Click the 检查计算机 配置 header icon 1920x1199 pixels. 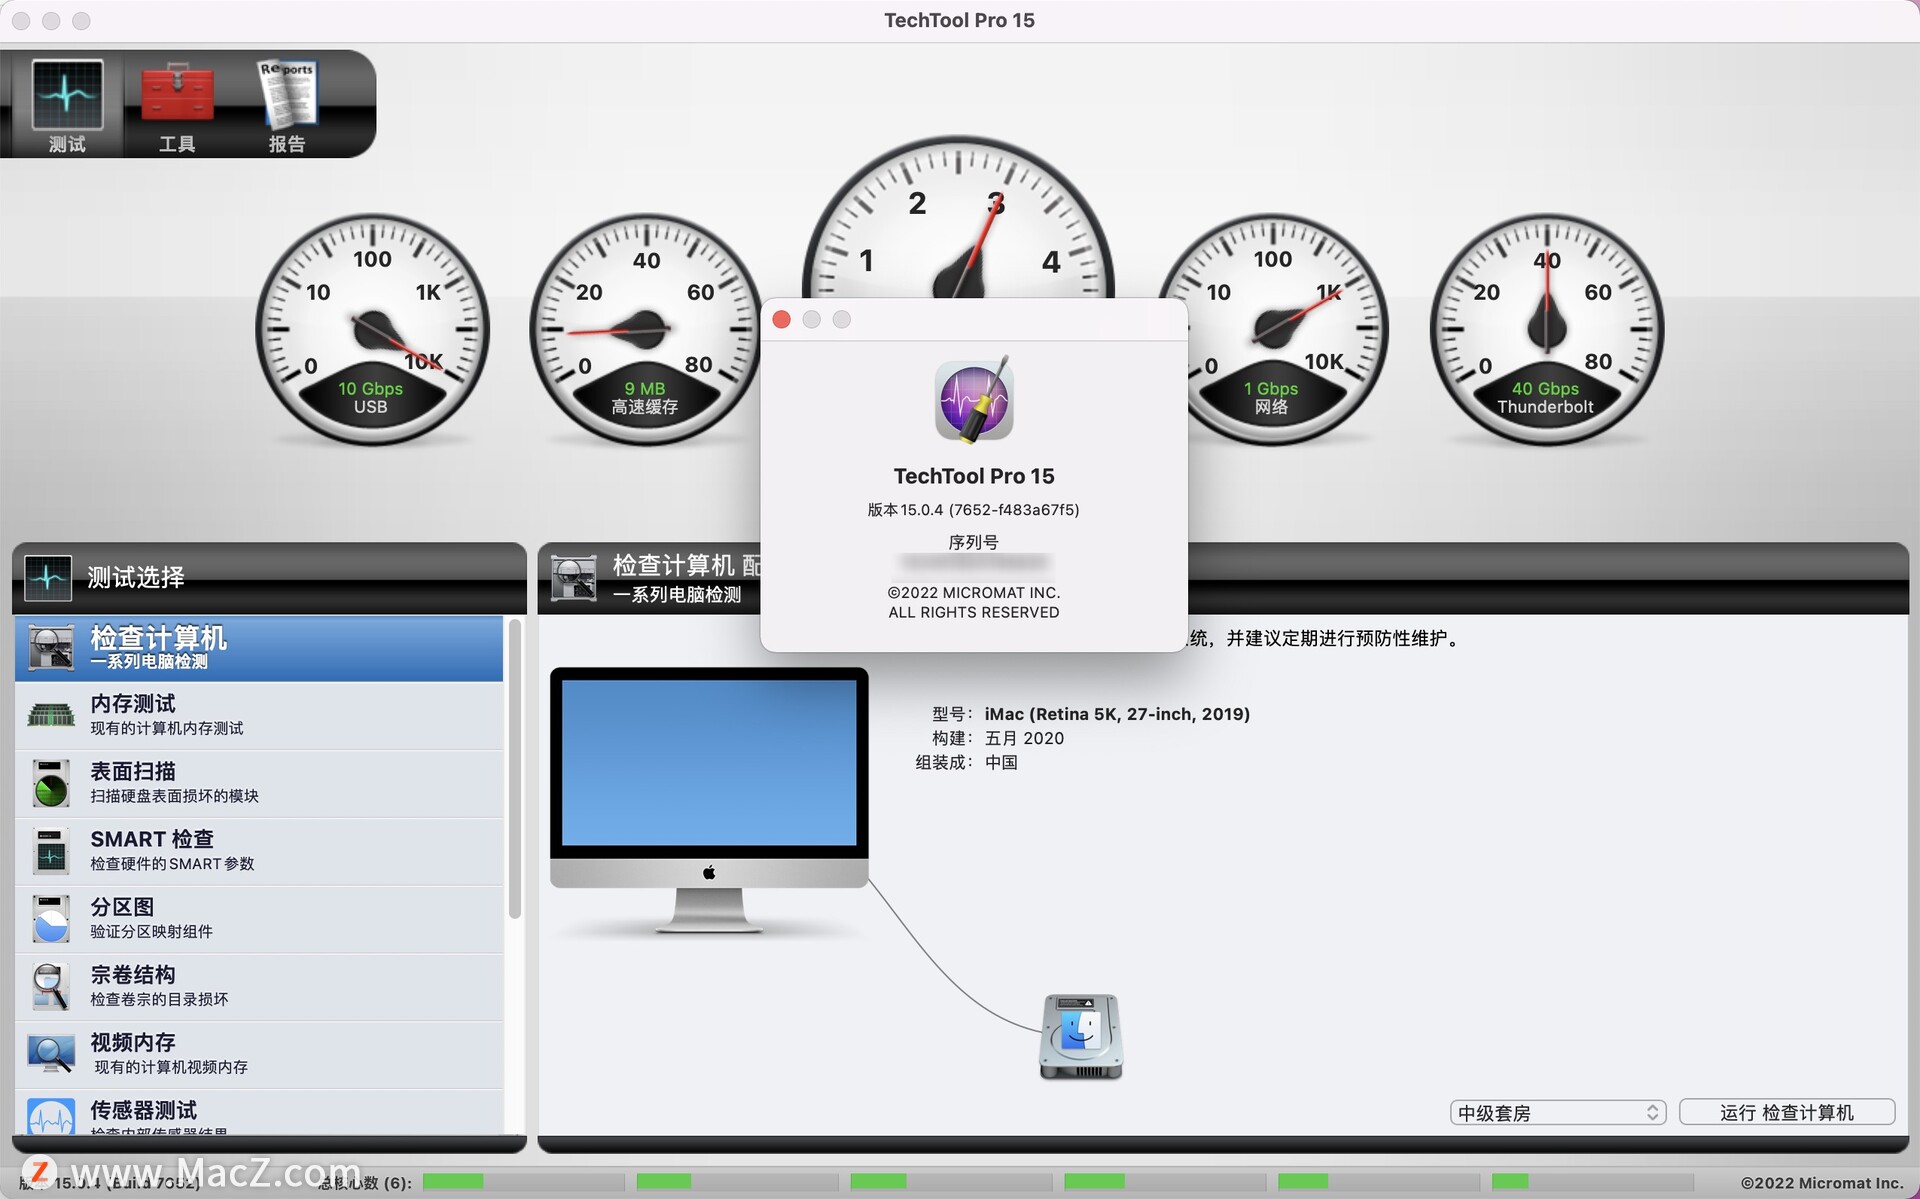click(574, 578)
